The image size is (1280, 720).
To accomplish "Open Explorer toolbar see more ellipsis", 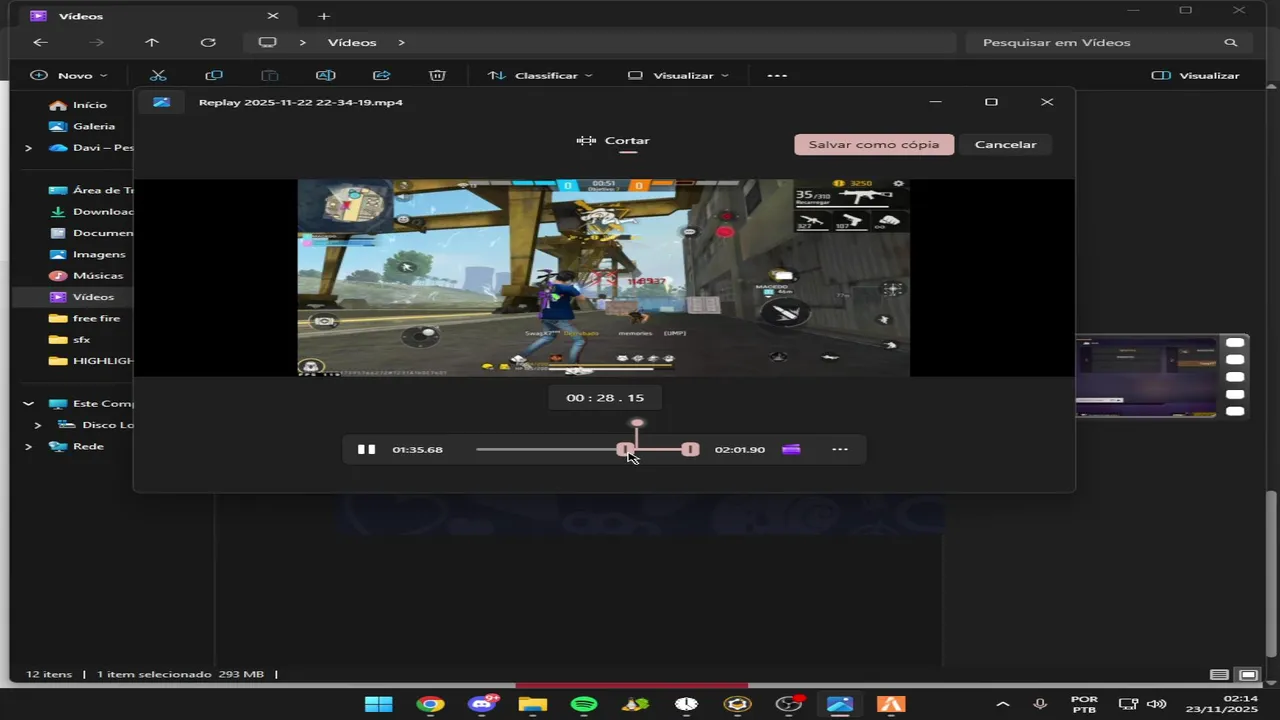I will [x=777, y=75].
